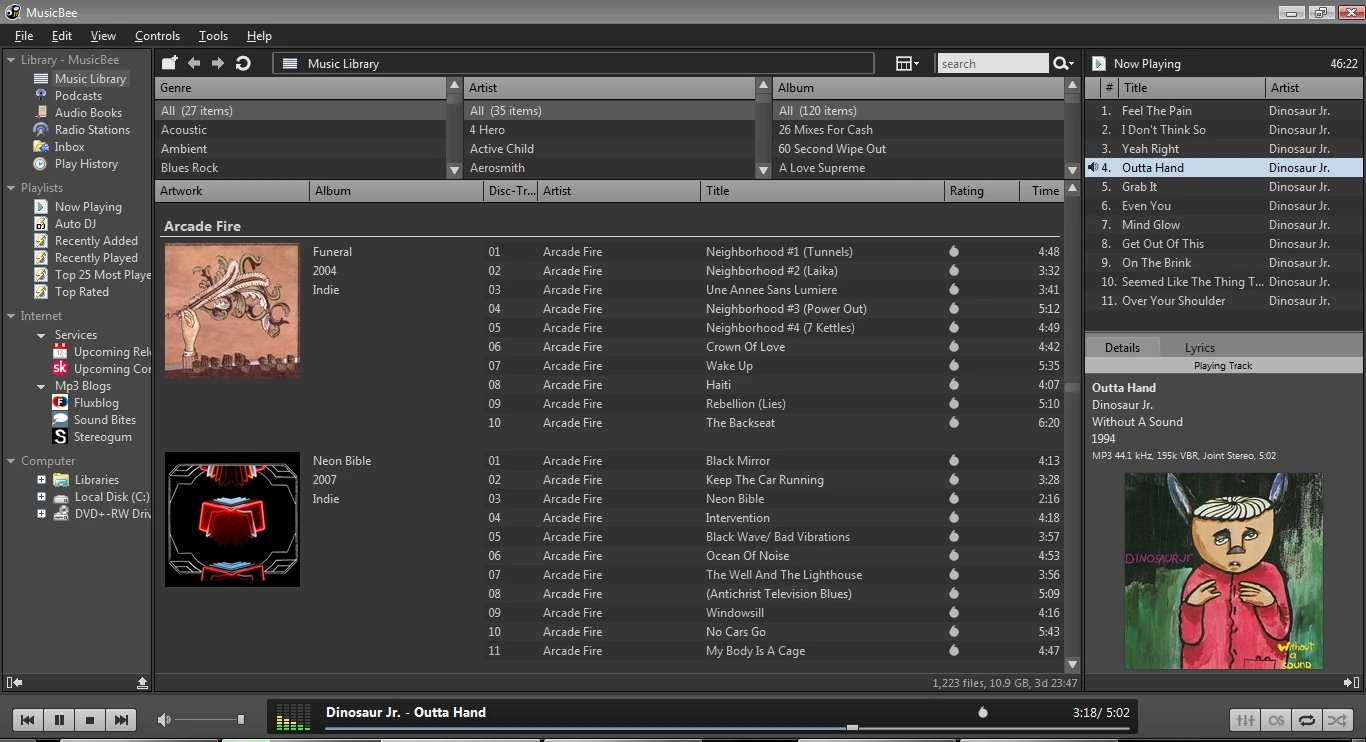Screen dimensions: 1366x742
Task: Switch to the Lyrics tab
Action: [1199, 347]
